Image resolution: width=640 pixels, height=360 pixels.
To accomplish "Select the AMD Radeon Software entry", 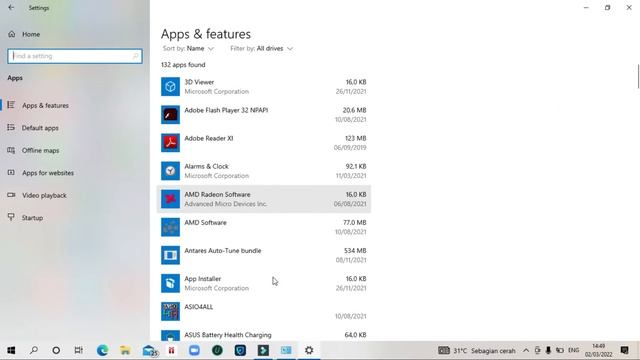I will pos(264,199).
